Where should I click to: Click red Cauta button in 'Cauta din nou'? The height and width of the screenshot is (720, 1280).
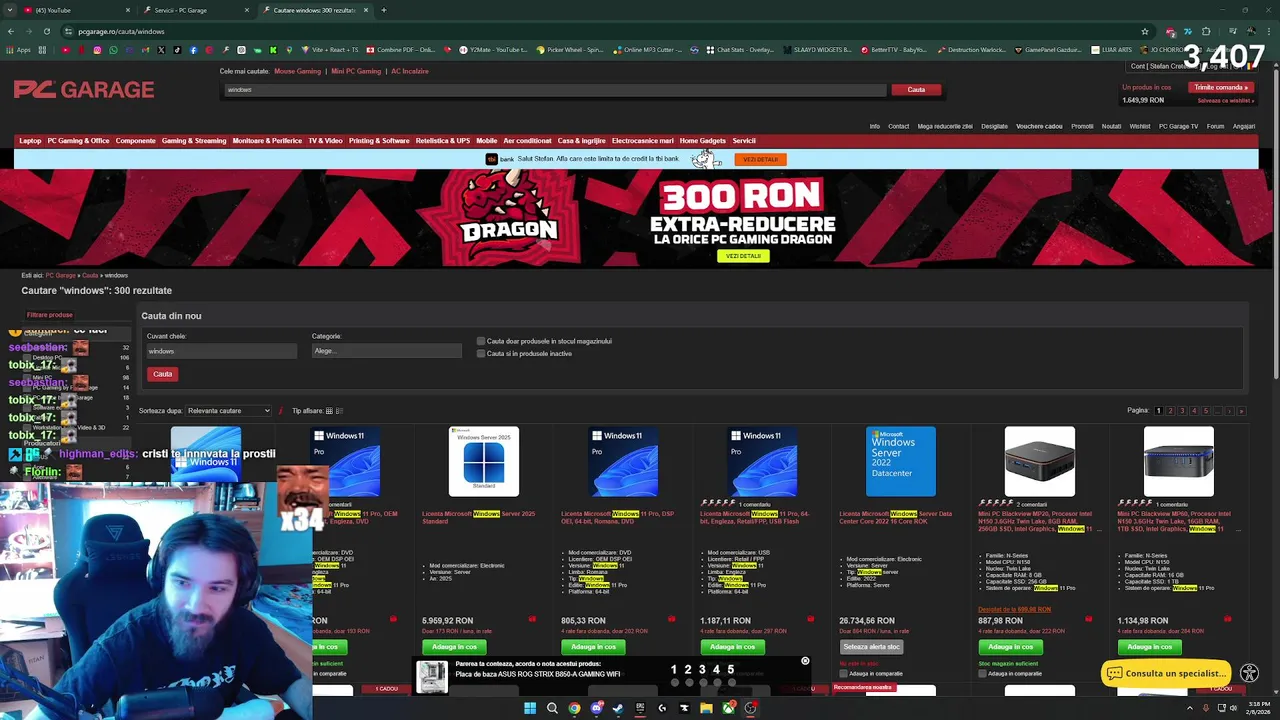(x=163, y=374)
